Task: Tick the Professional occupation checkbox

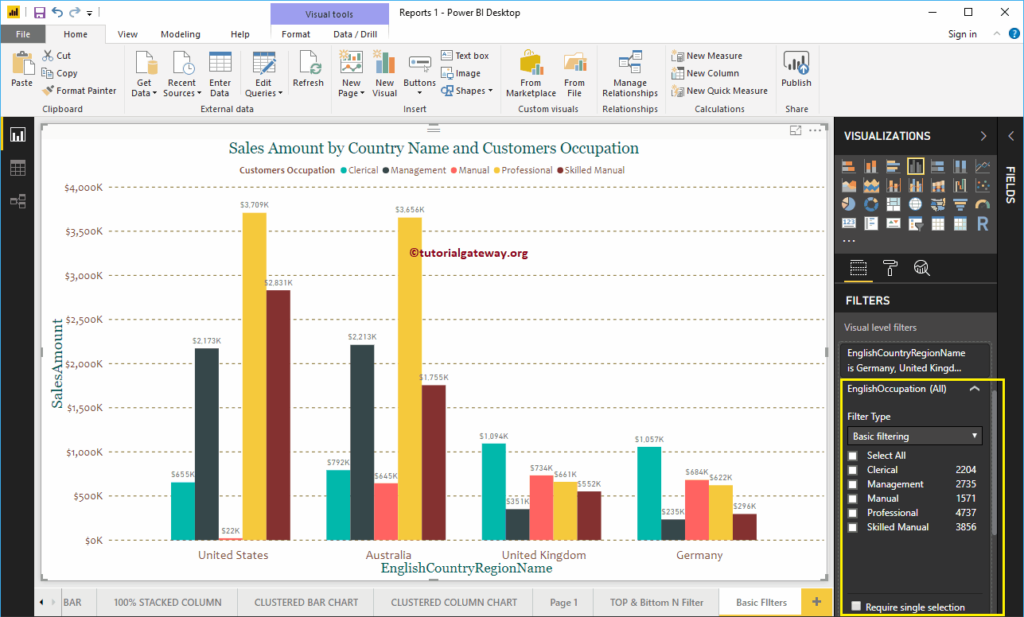Action: pyautogui.click(x=852, y=513)
